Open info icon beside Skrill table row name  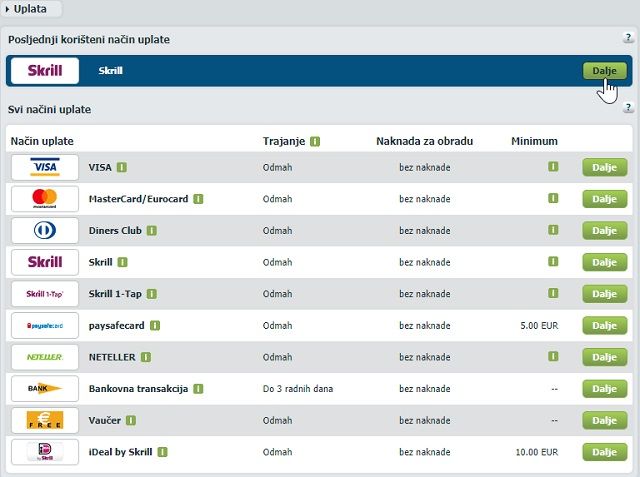pyautogui.click(x=122, y=262)
